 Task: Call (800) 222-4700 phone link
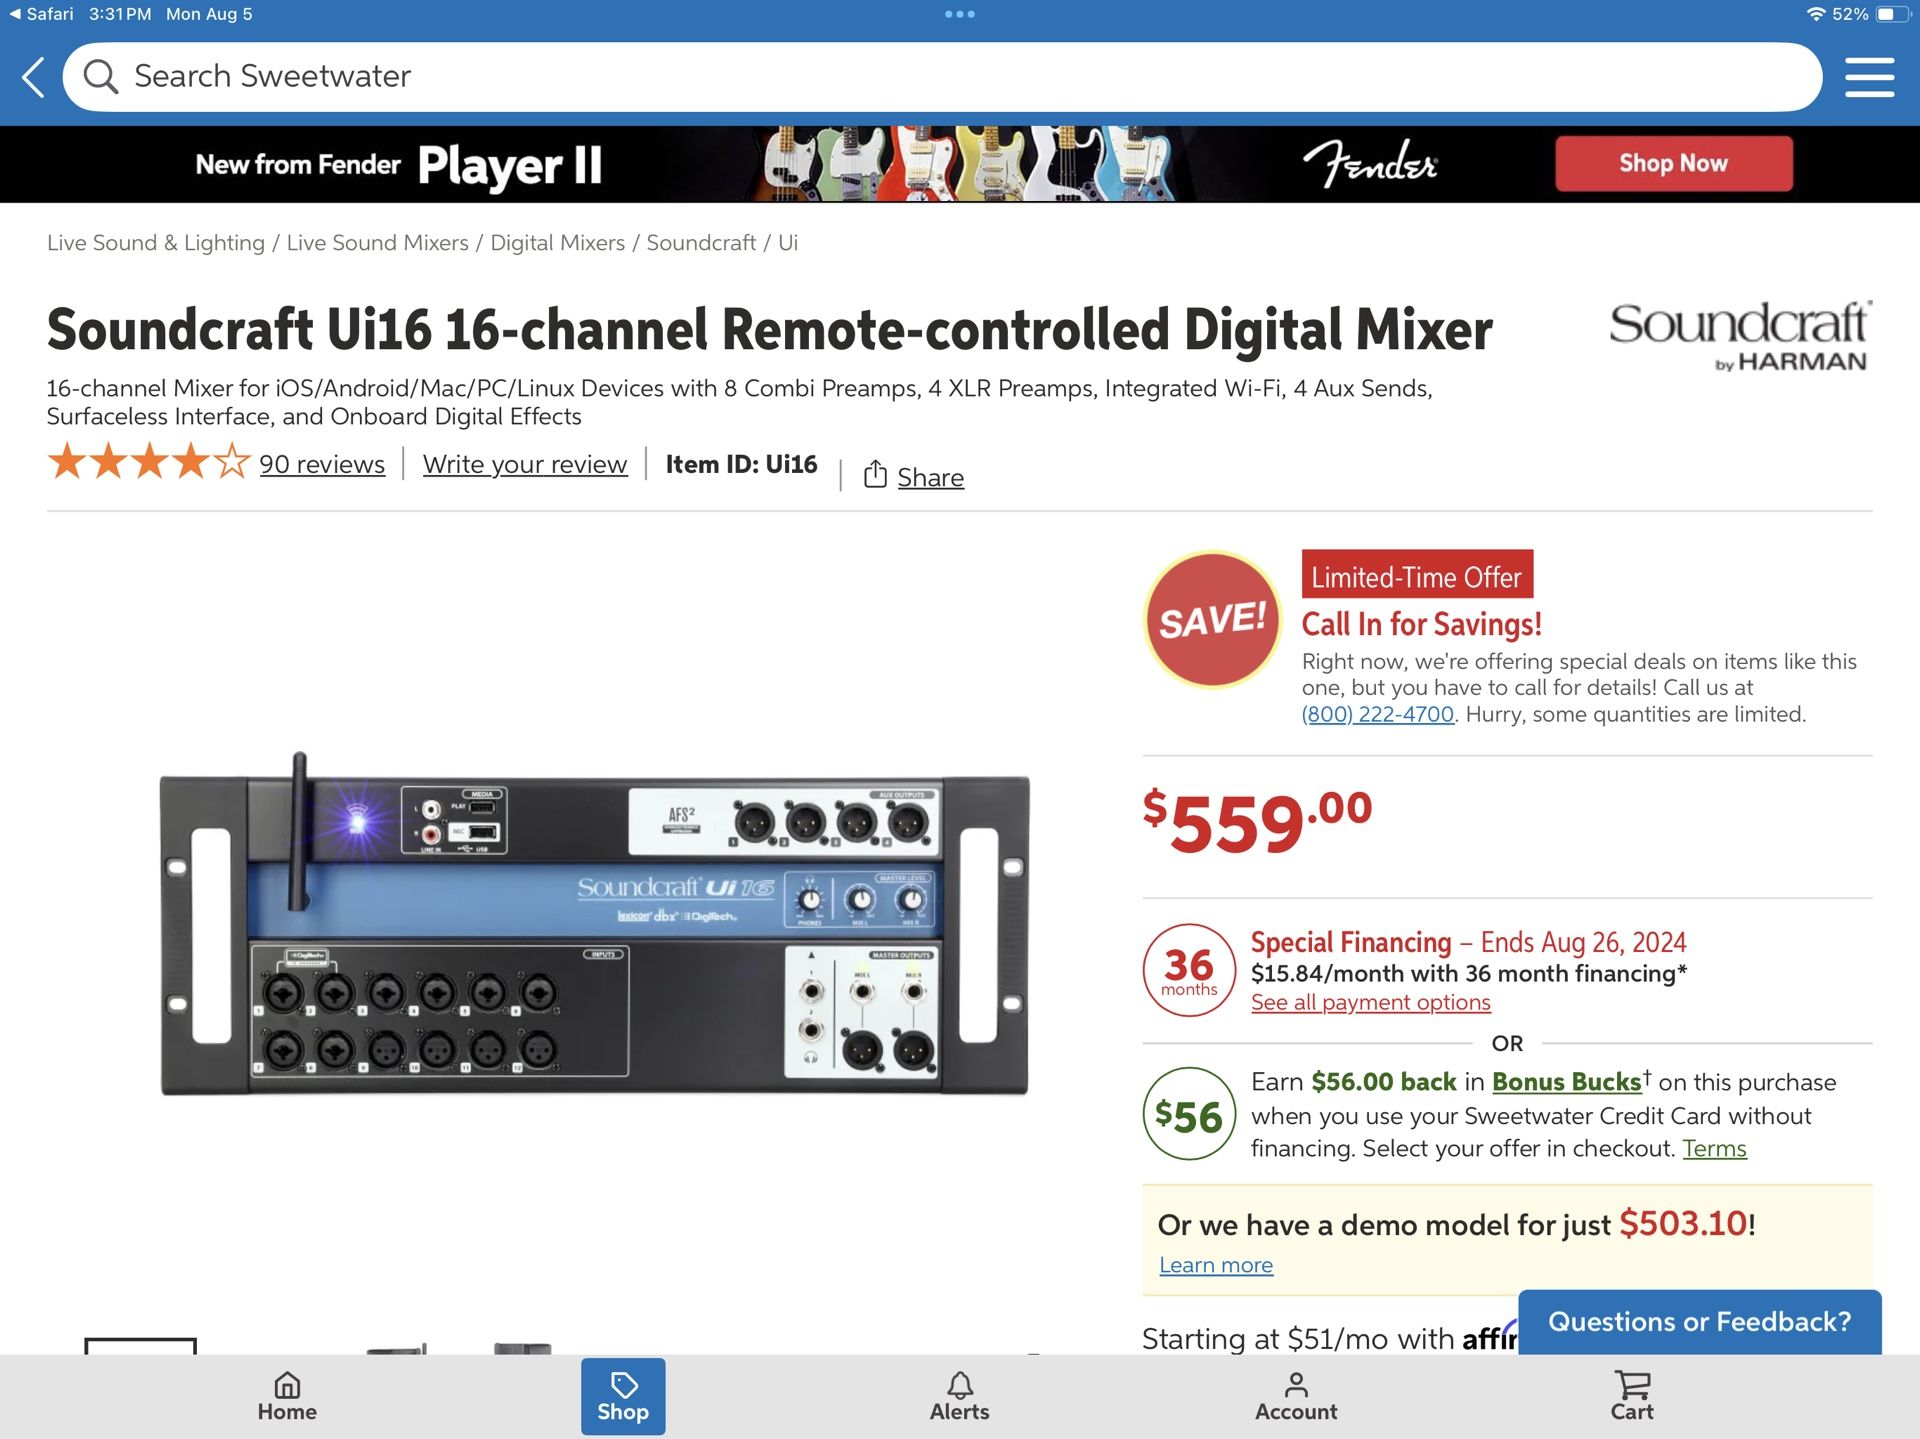click(x=1377, y=714)
